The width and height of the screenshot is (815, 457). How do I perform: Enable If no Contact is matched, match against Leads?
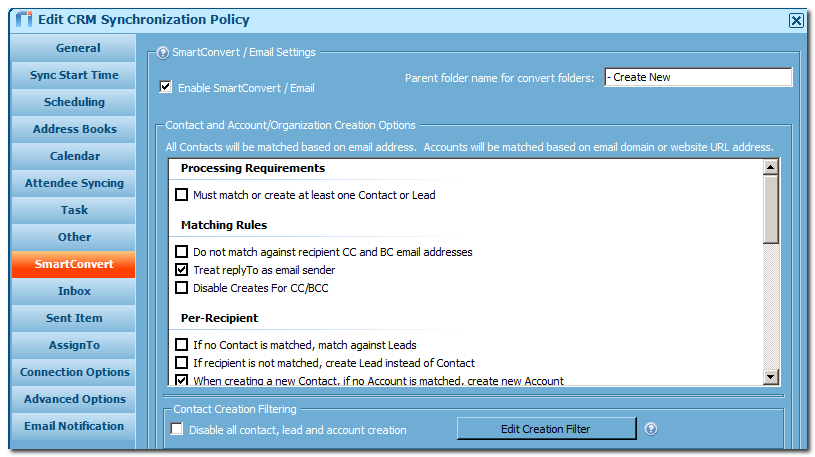click(x=181, y=345)
